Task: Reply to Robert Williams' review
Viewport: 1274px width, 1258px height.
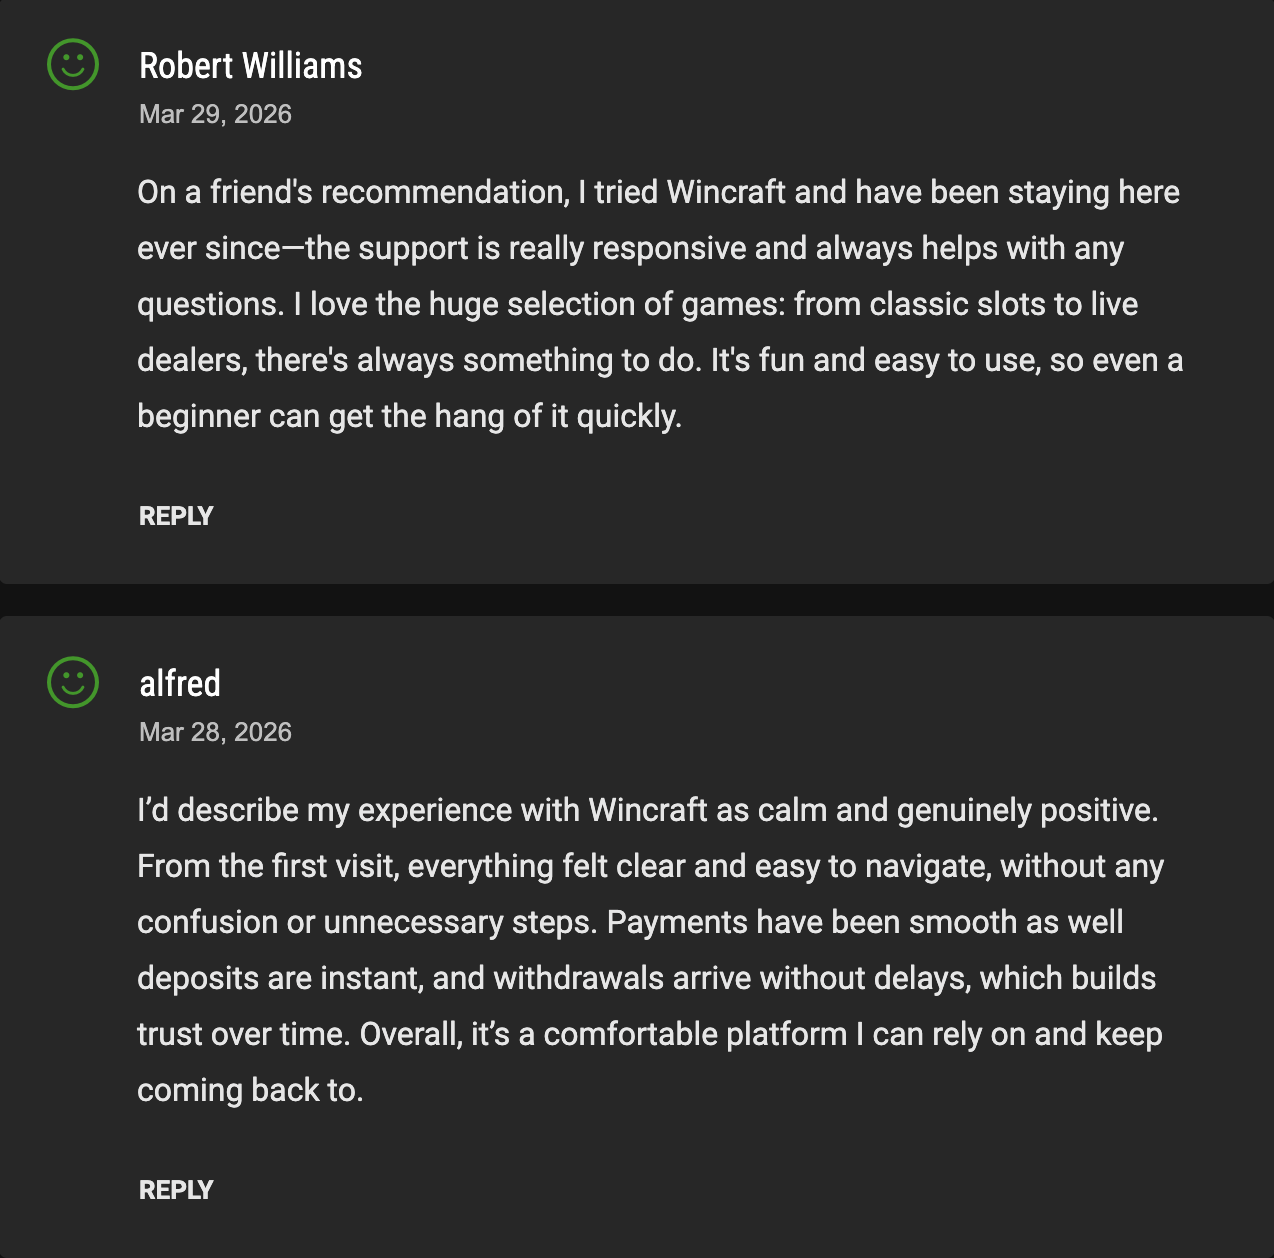Action: pyautogui.click(x=176, y=516)
